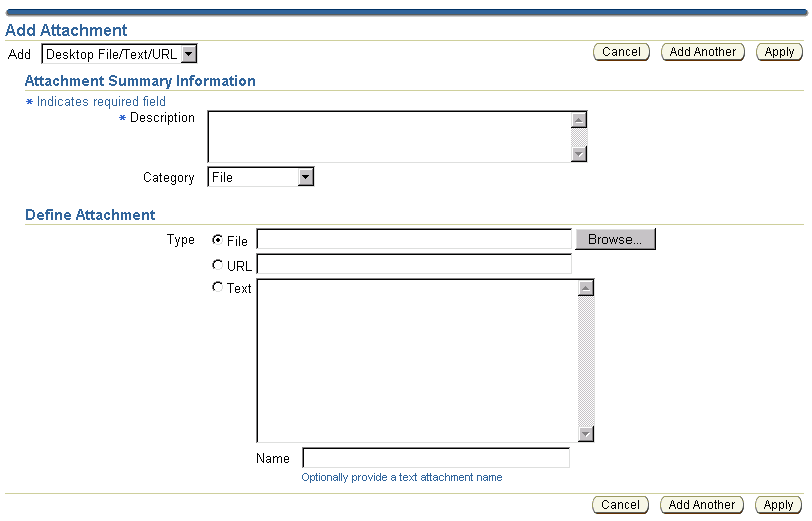Focus the File path input field
Screen dimensions: 812x521
pos(414,239)
